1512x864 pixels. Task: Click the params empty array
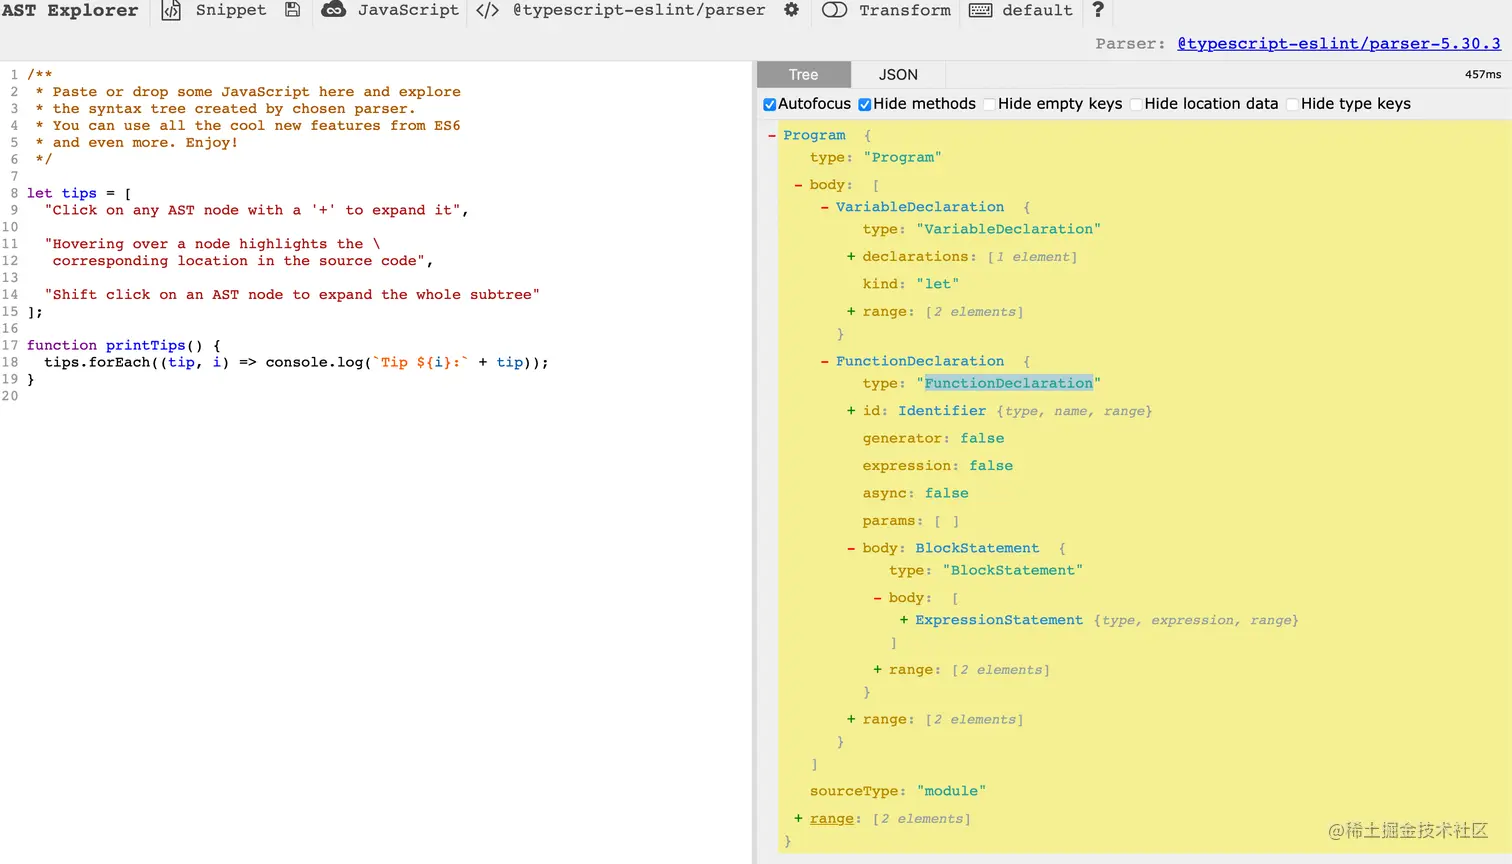tap(947, 521)
